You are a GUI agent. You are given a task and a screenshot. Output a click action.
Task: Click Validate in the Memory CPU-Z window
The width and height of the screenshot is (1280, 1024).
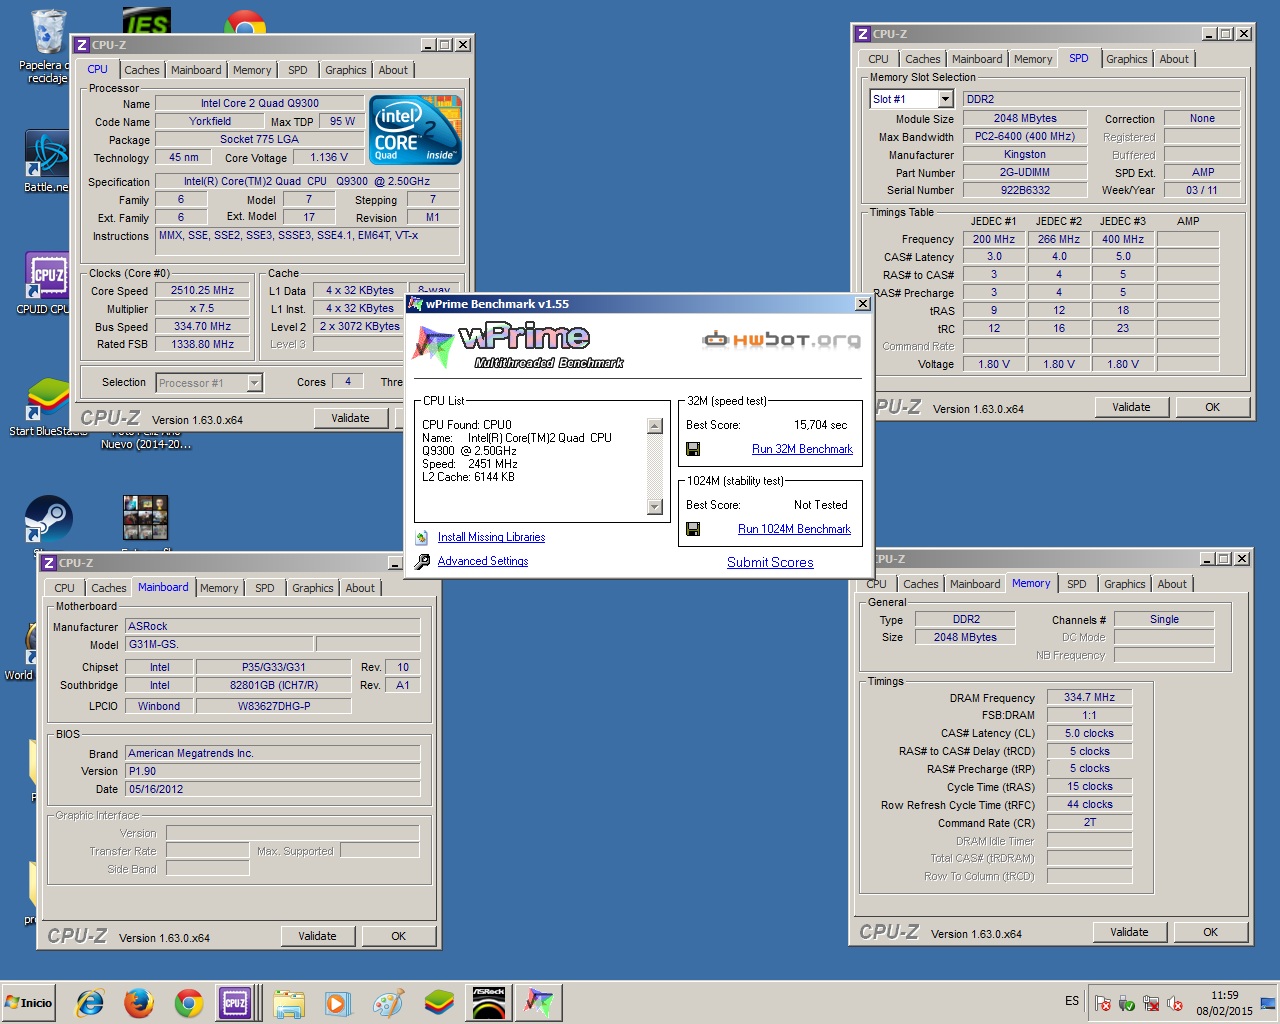click(1129, 932)
